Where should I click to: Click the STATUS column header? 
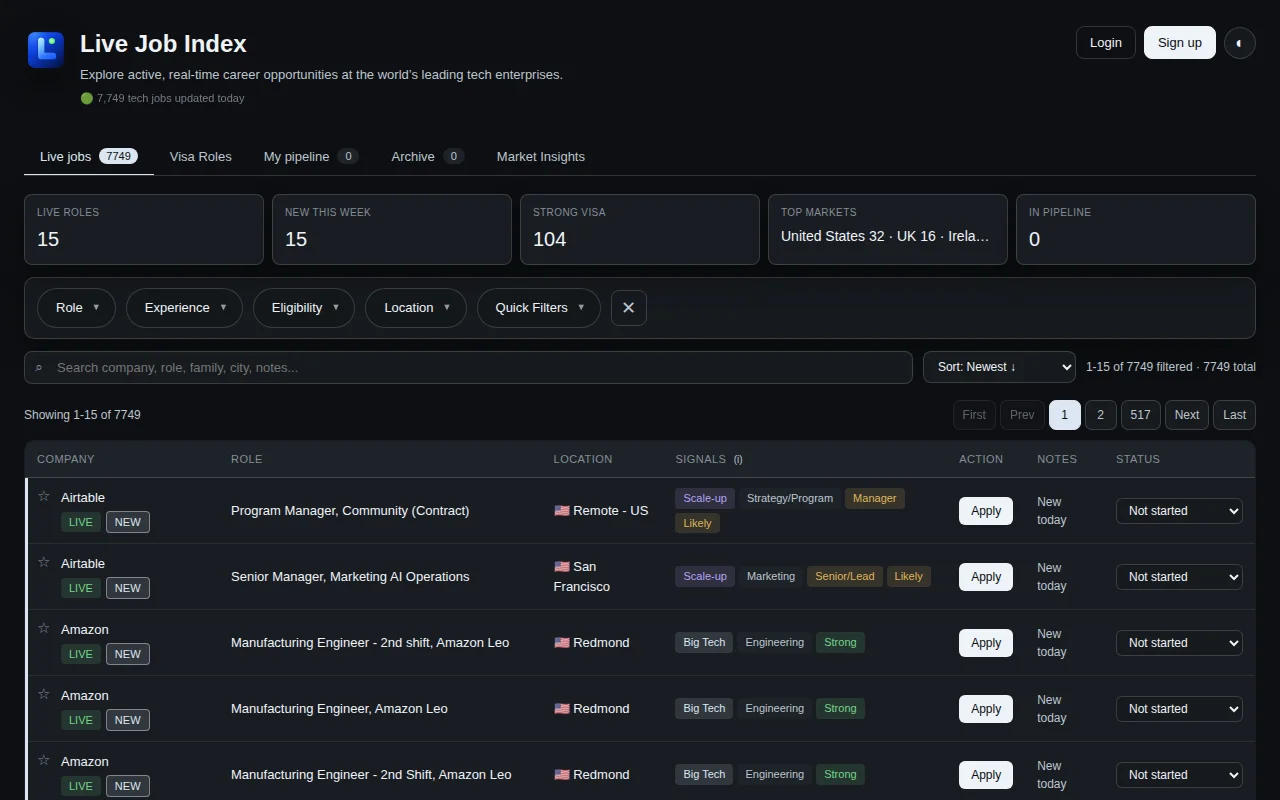click(1138, 459)
